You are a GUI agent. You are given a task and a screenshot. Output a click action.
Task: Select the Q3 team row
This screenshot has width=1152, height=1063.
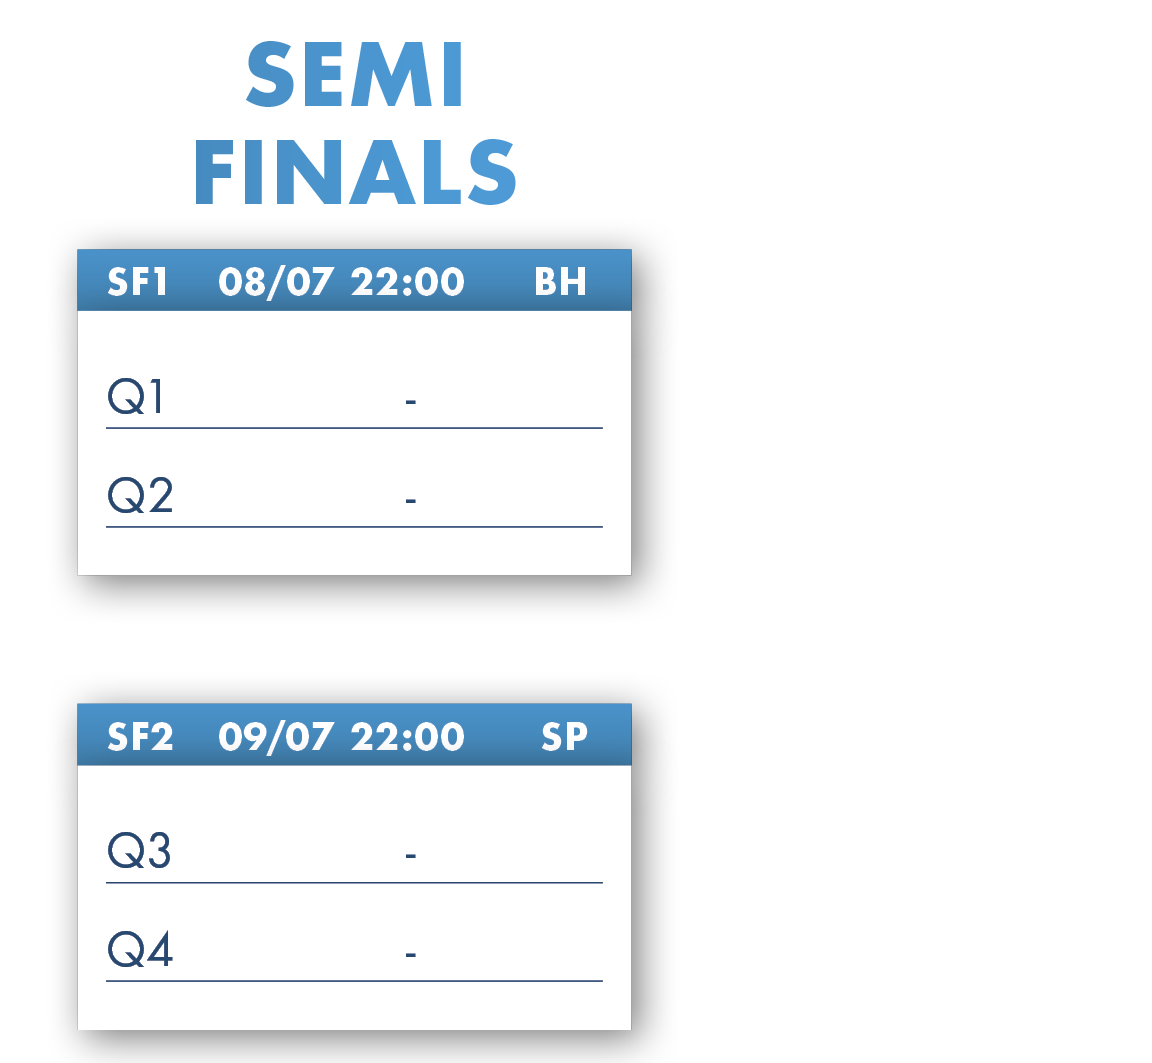point(354,851)
